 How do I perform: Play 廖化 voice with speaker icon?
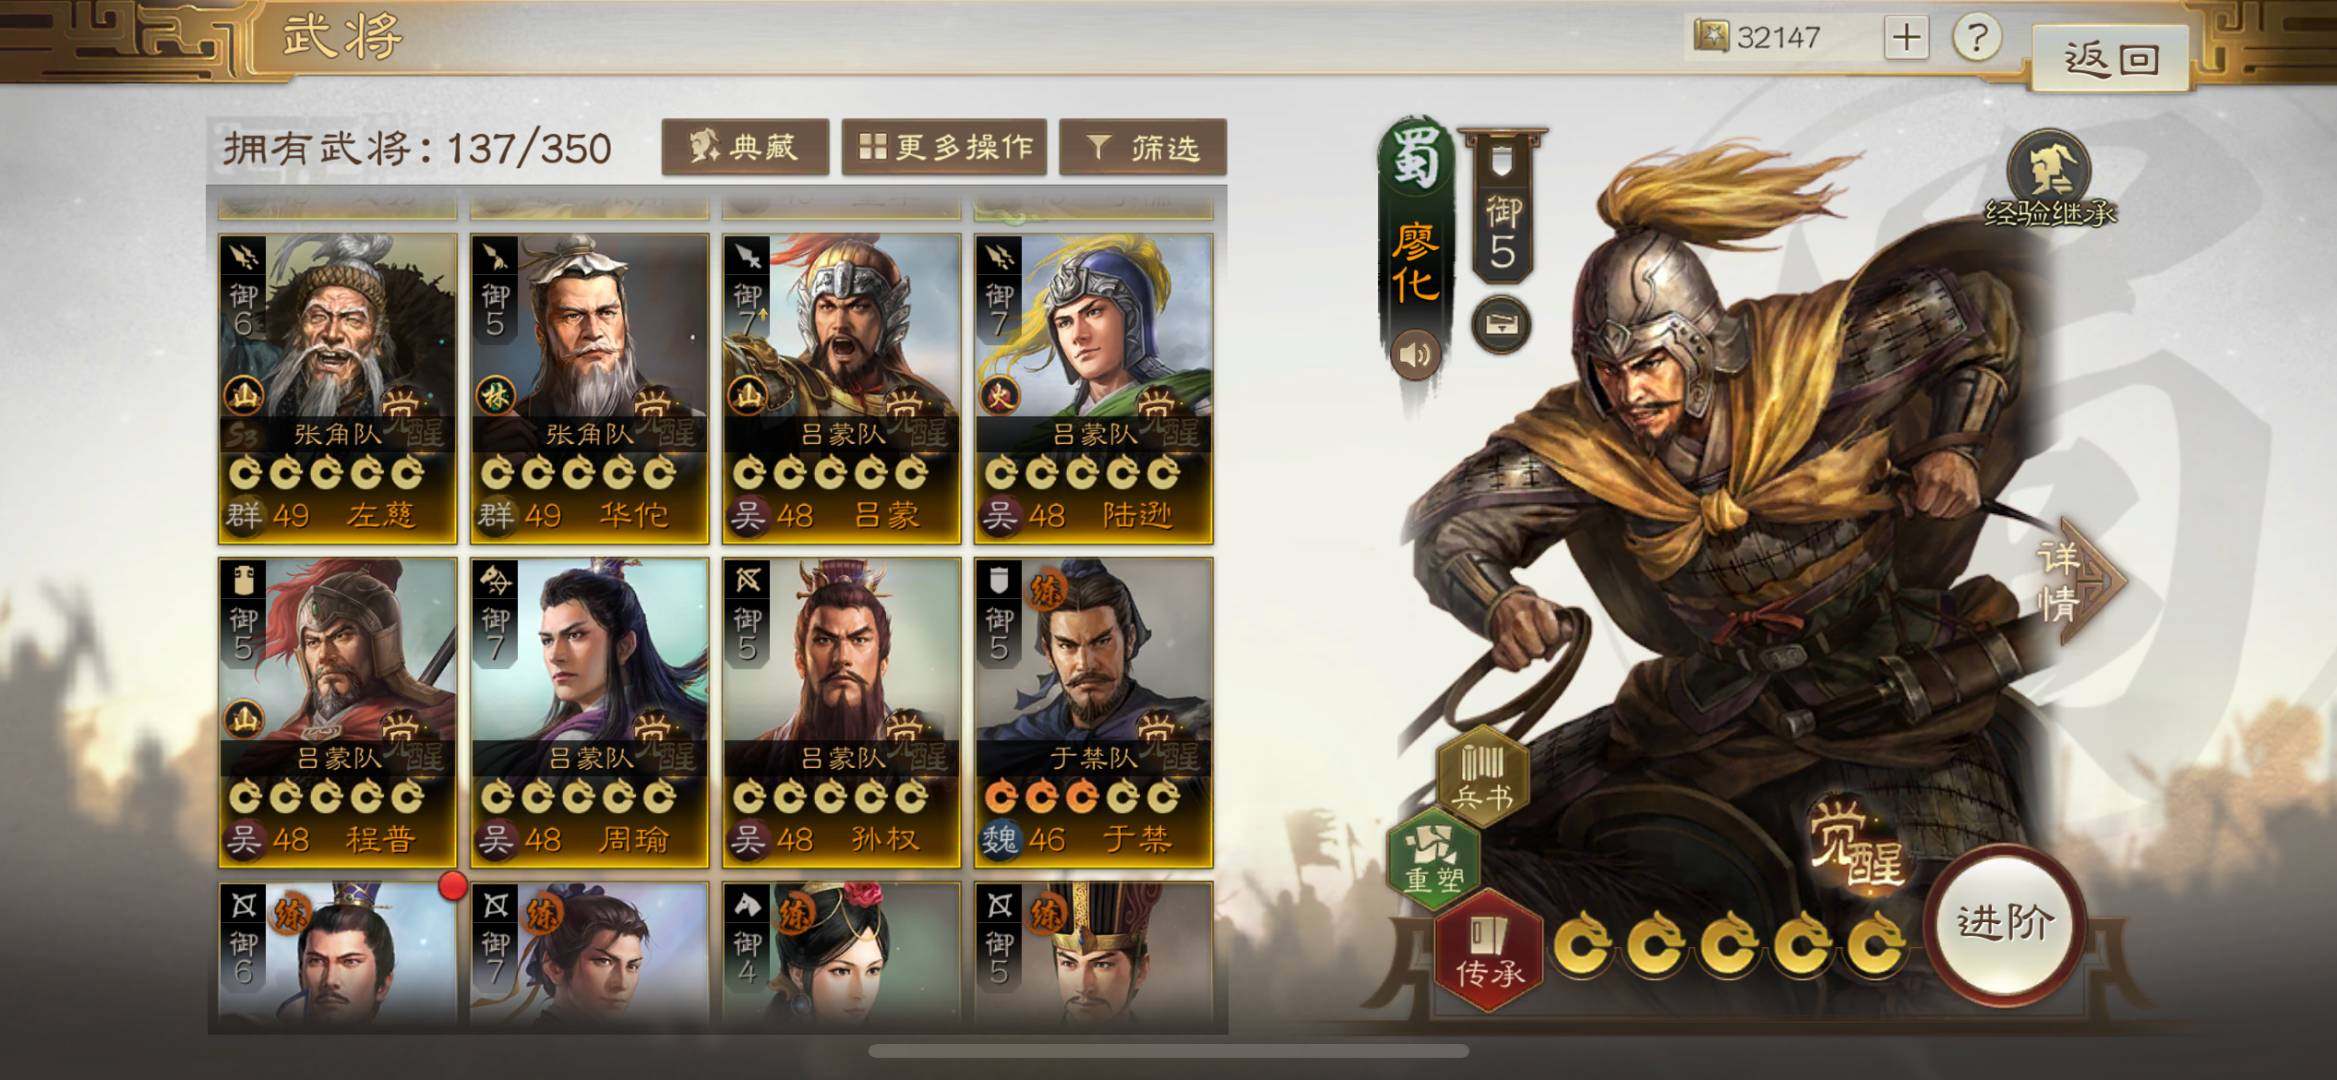coord(1415,354)
